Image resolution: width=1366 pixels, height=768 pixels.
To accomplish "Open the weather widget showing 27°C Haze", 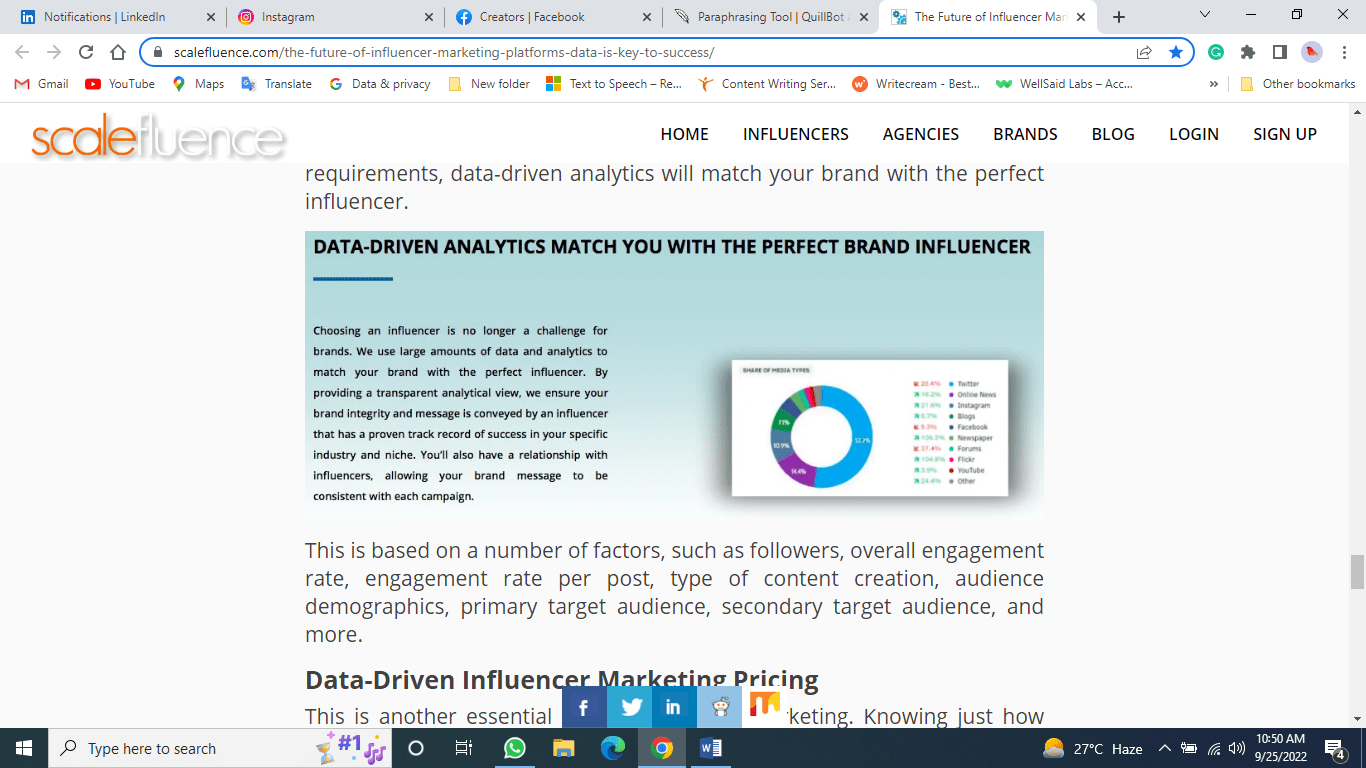I will pyautogui.click(x=1092, y=749).
